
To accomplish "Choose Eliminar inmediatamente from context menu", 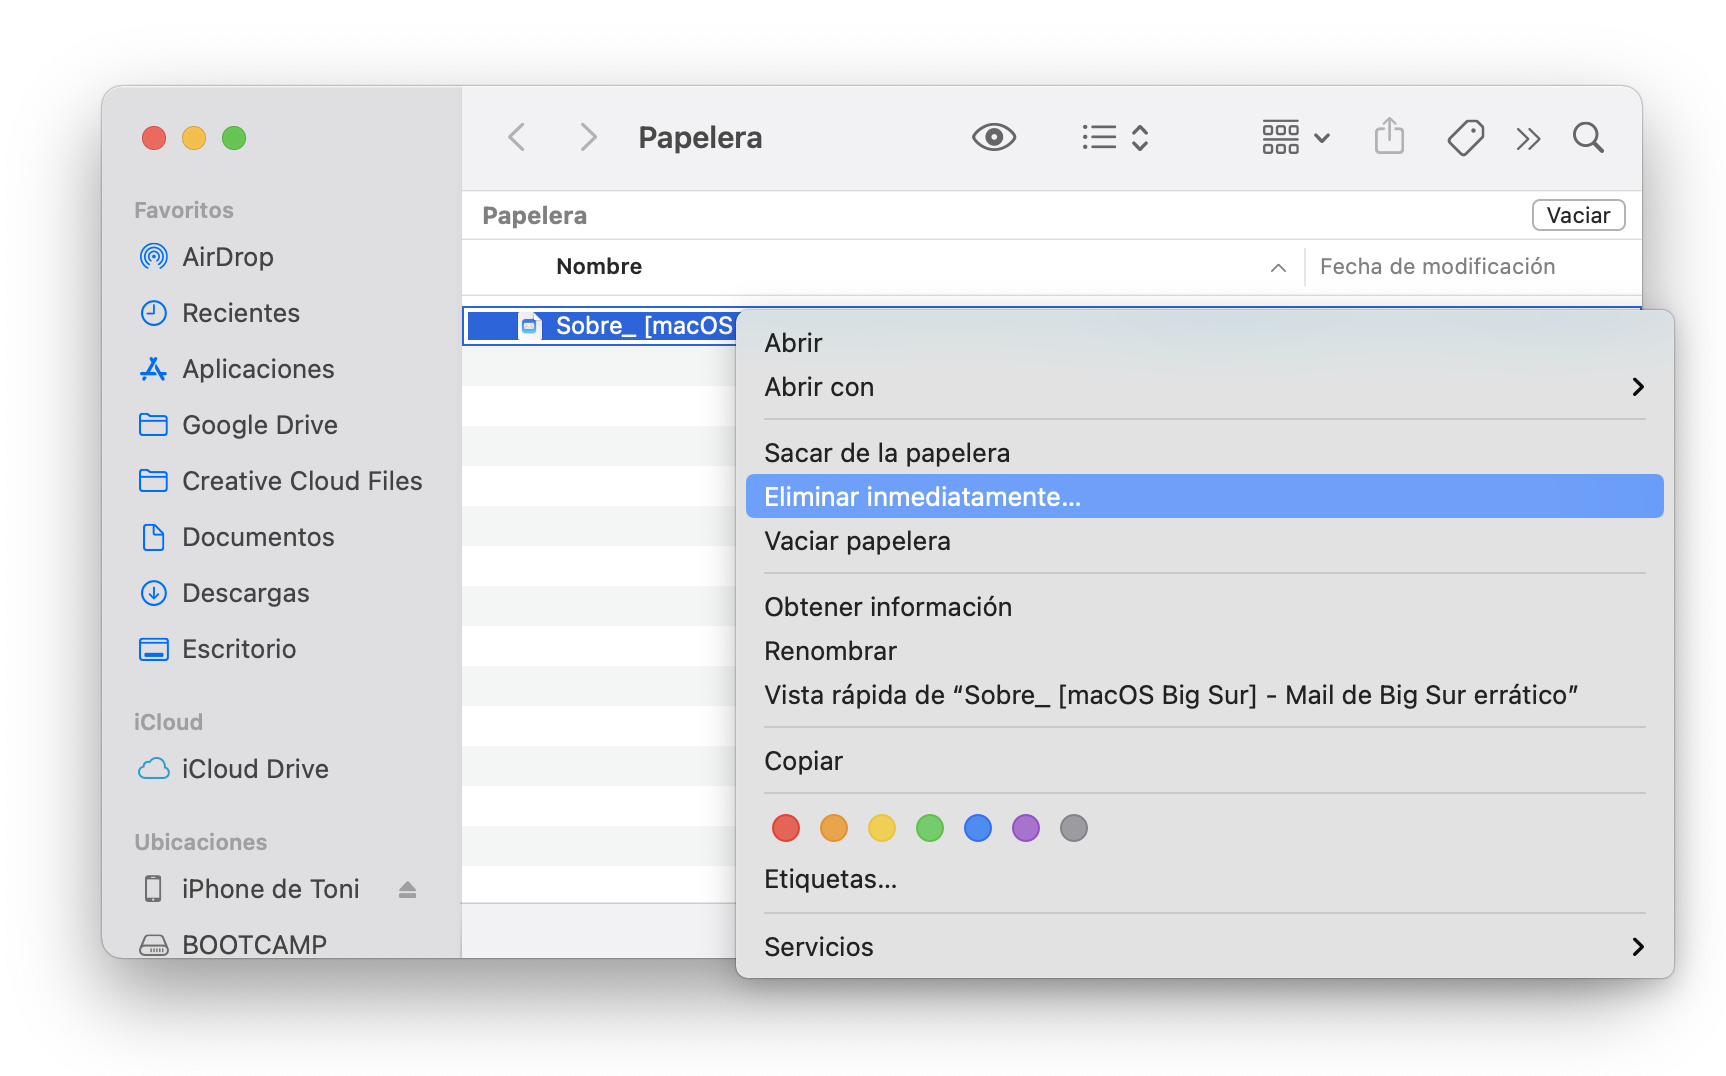I will (x=1203, y=497).
